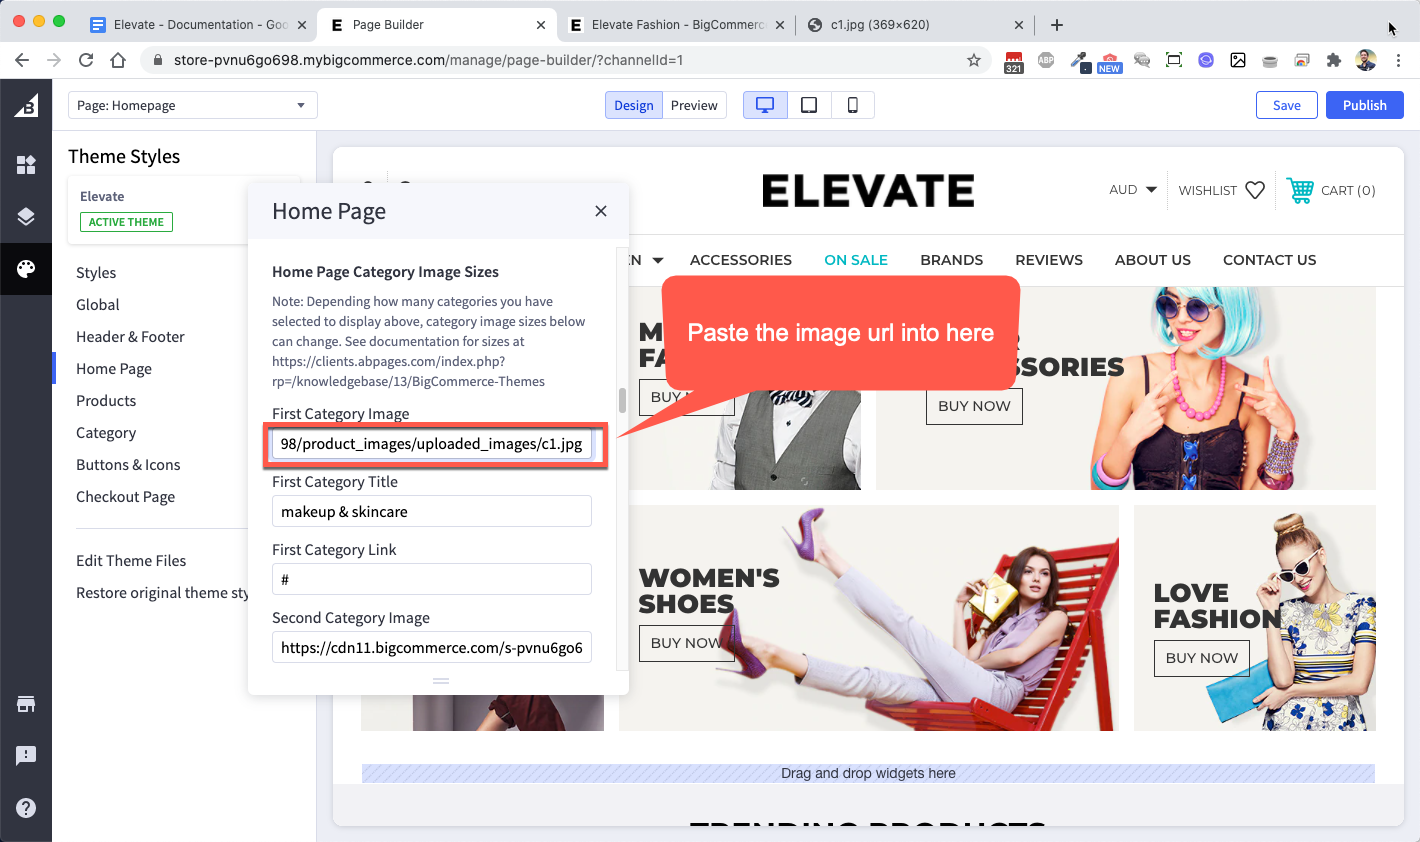Switch to Elevate - Documentation tab
Image resolution: width=1420 pixels, height=842 pixels.
(x=198, y=25)
